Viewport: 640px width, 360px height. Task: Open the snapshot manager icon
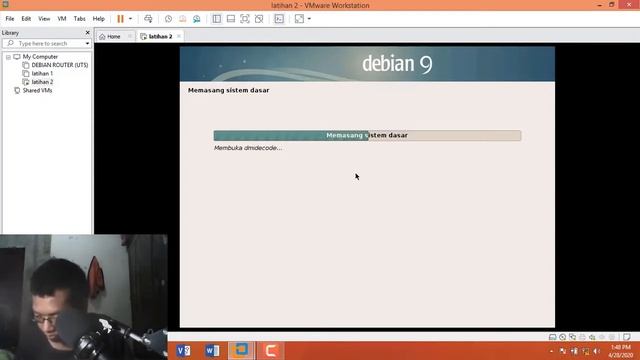(x=197, y=19)
